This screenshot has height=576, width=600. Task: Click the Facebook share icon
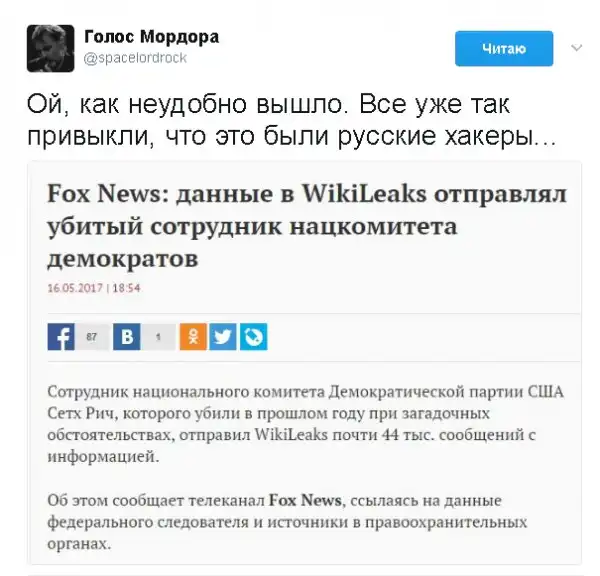pyautogui.click(x=61, y=337)
